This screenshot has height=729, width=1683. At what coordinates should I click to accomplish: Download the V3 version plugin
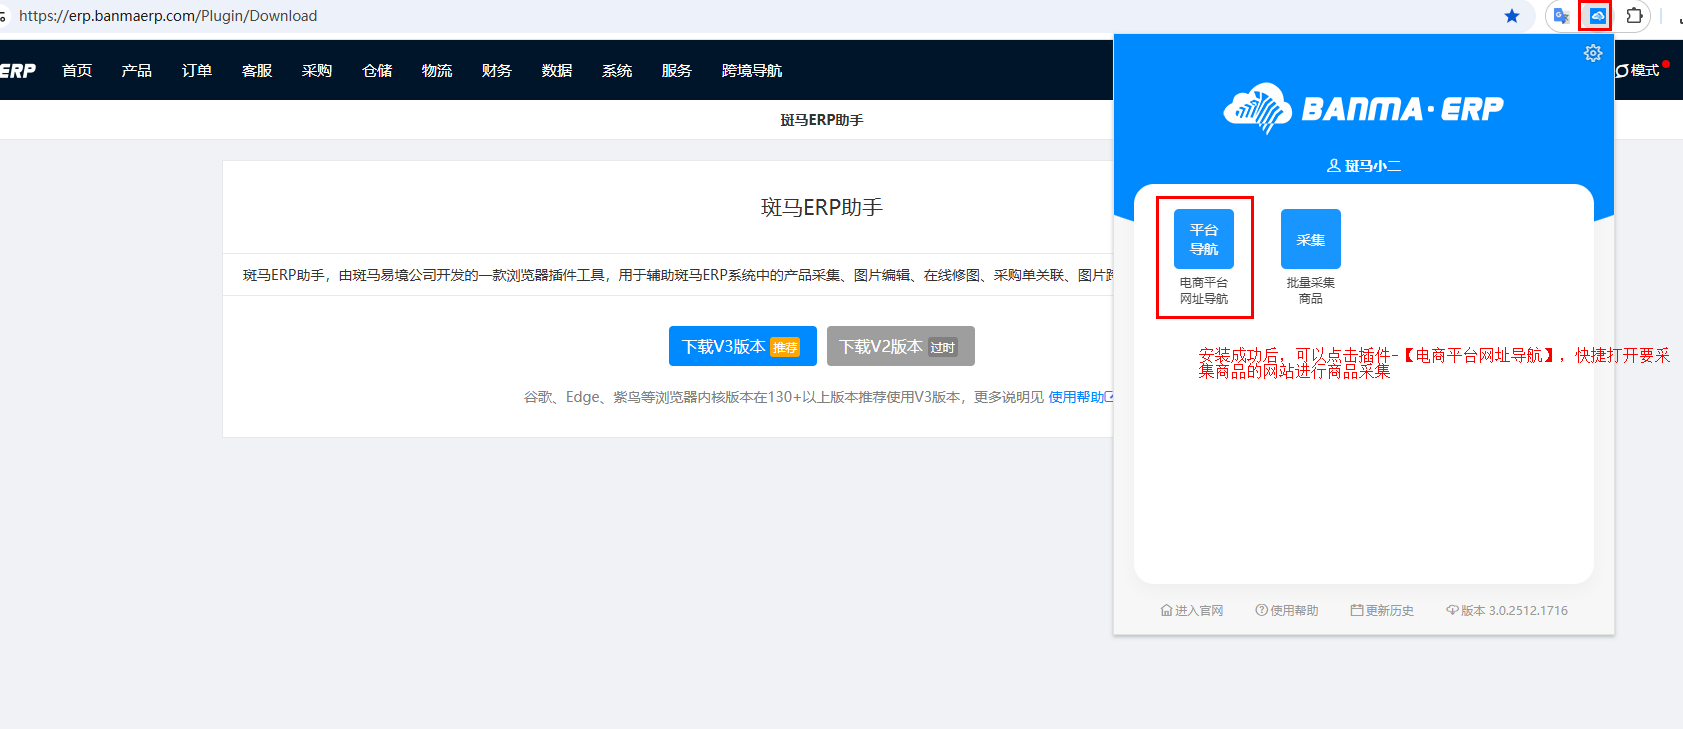click(x=742, y=346)
